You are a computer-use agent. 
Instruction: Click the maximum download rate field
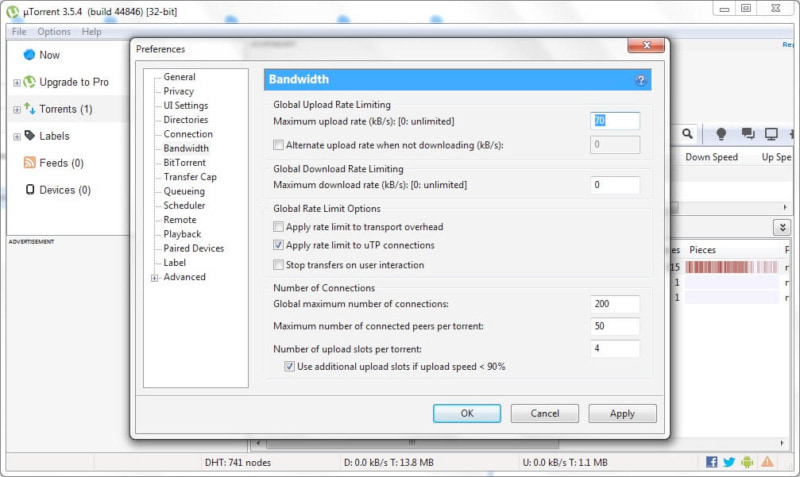(615, 185)
